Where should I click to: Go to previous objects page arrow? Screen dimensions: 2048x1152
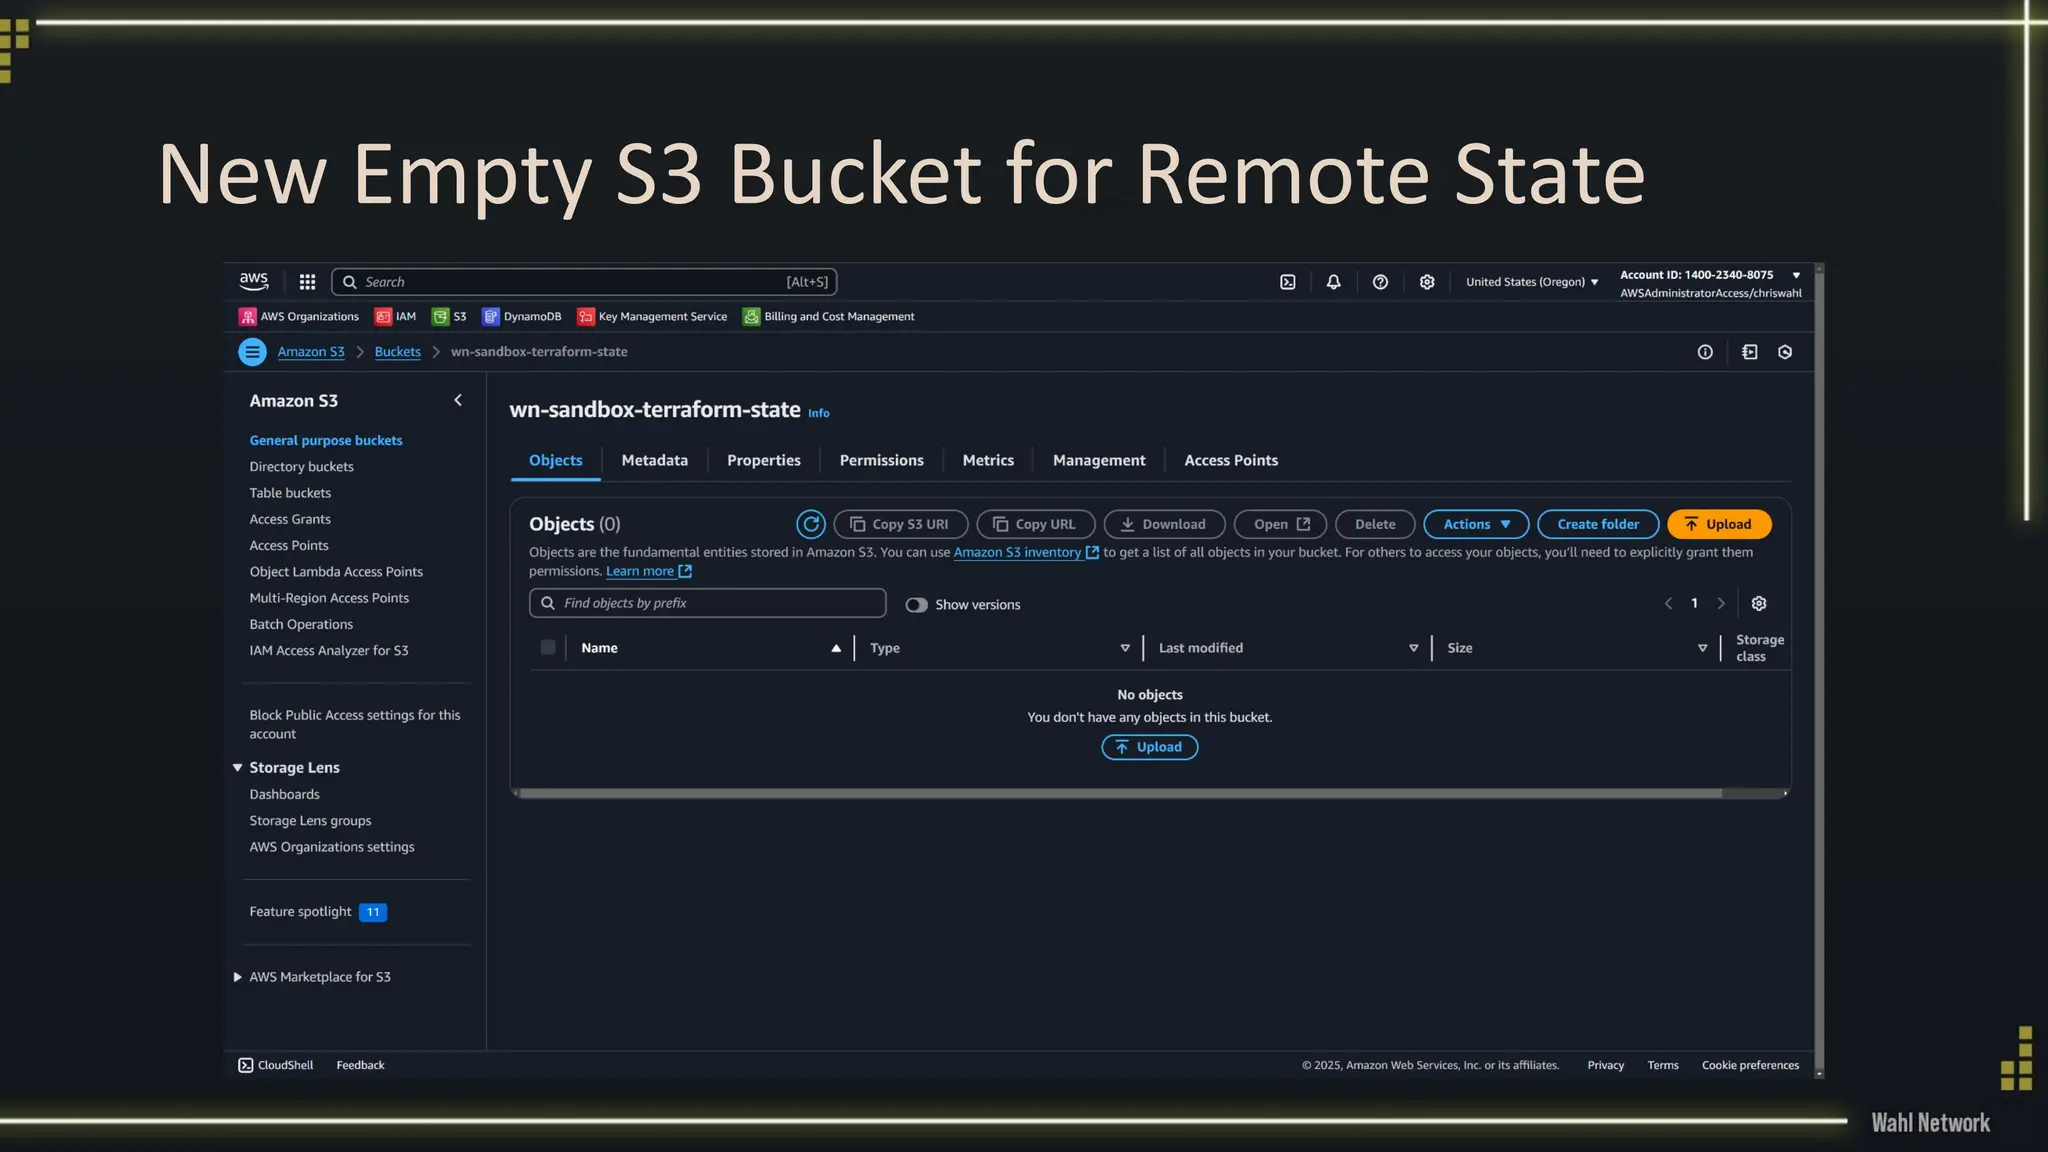[x=1668, y=603]
